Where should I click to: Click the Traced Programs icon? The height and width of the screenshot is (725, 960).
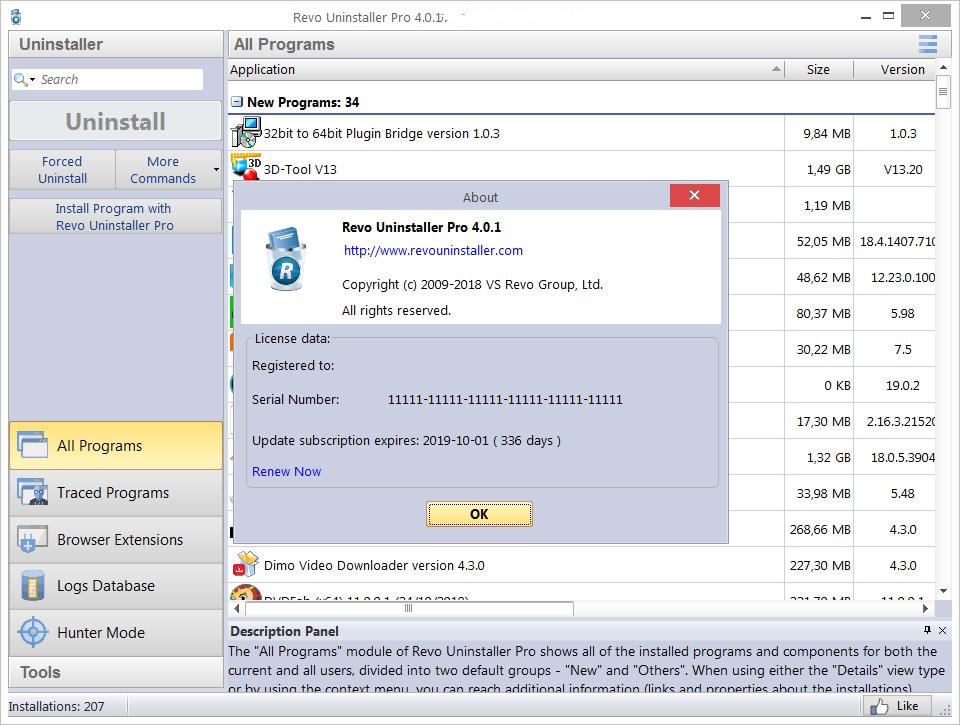pos(32,492)
